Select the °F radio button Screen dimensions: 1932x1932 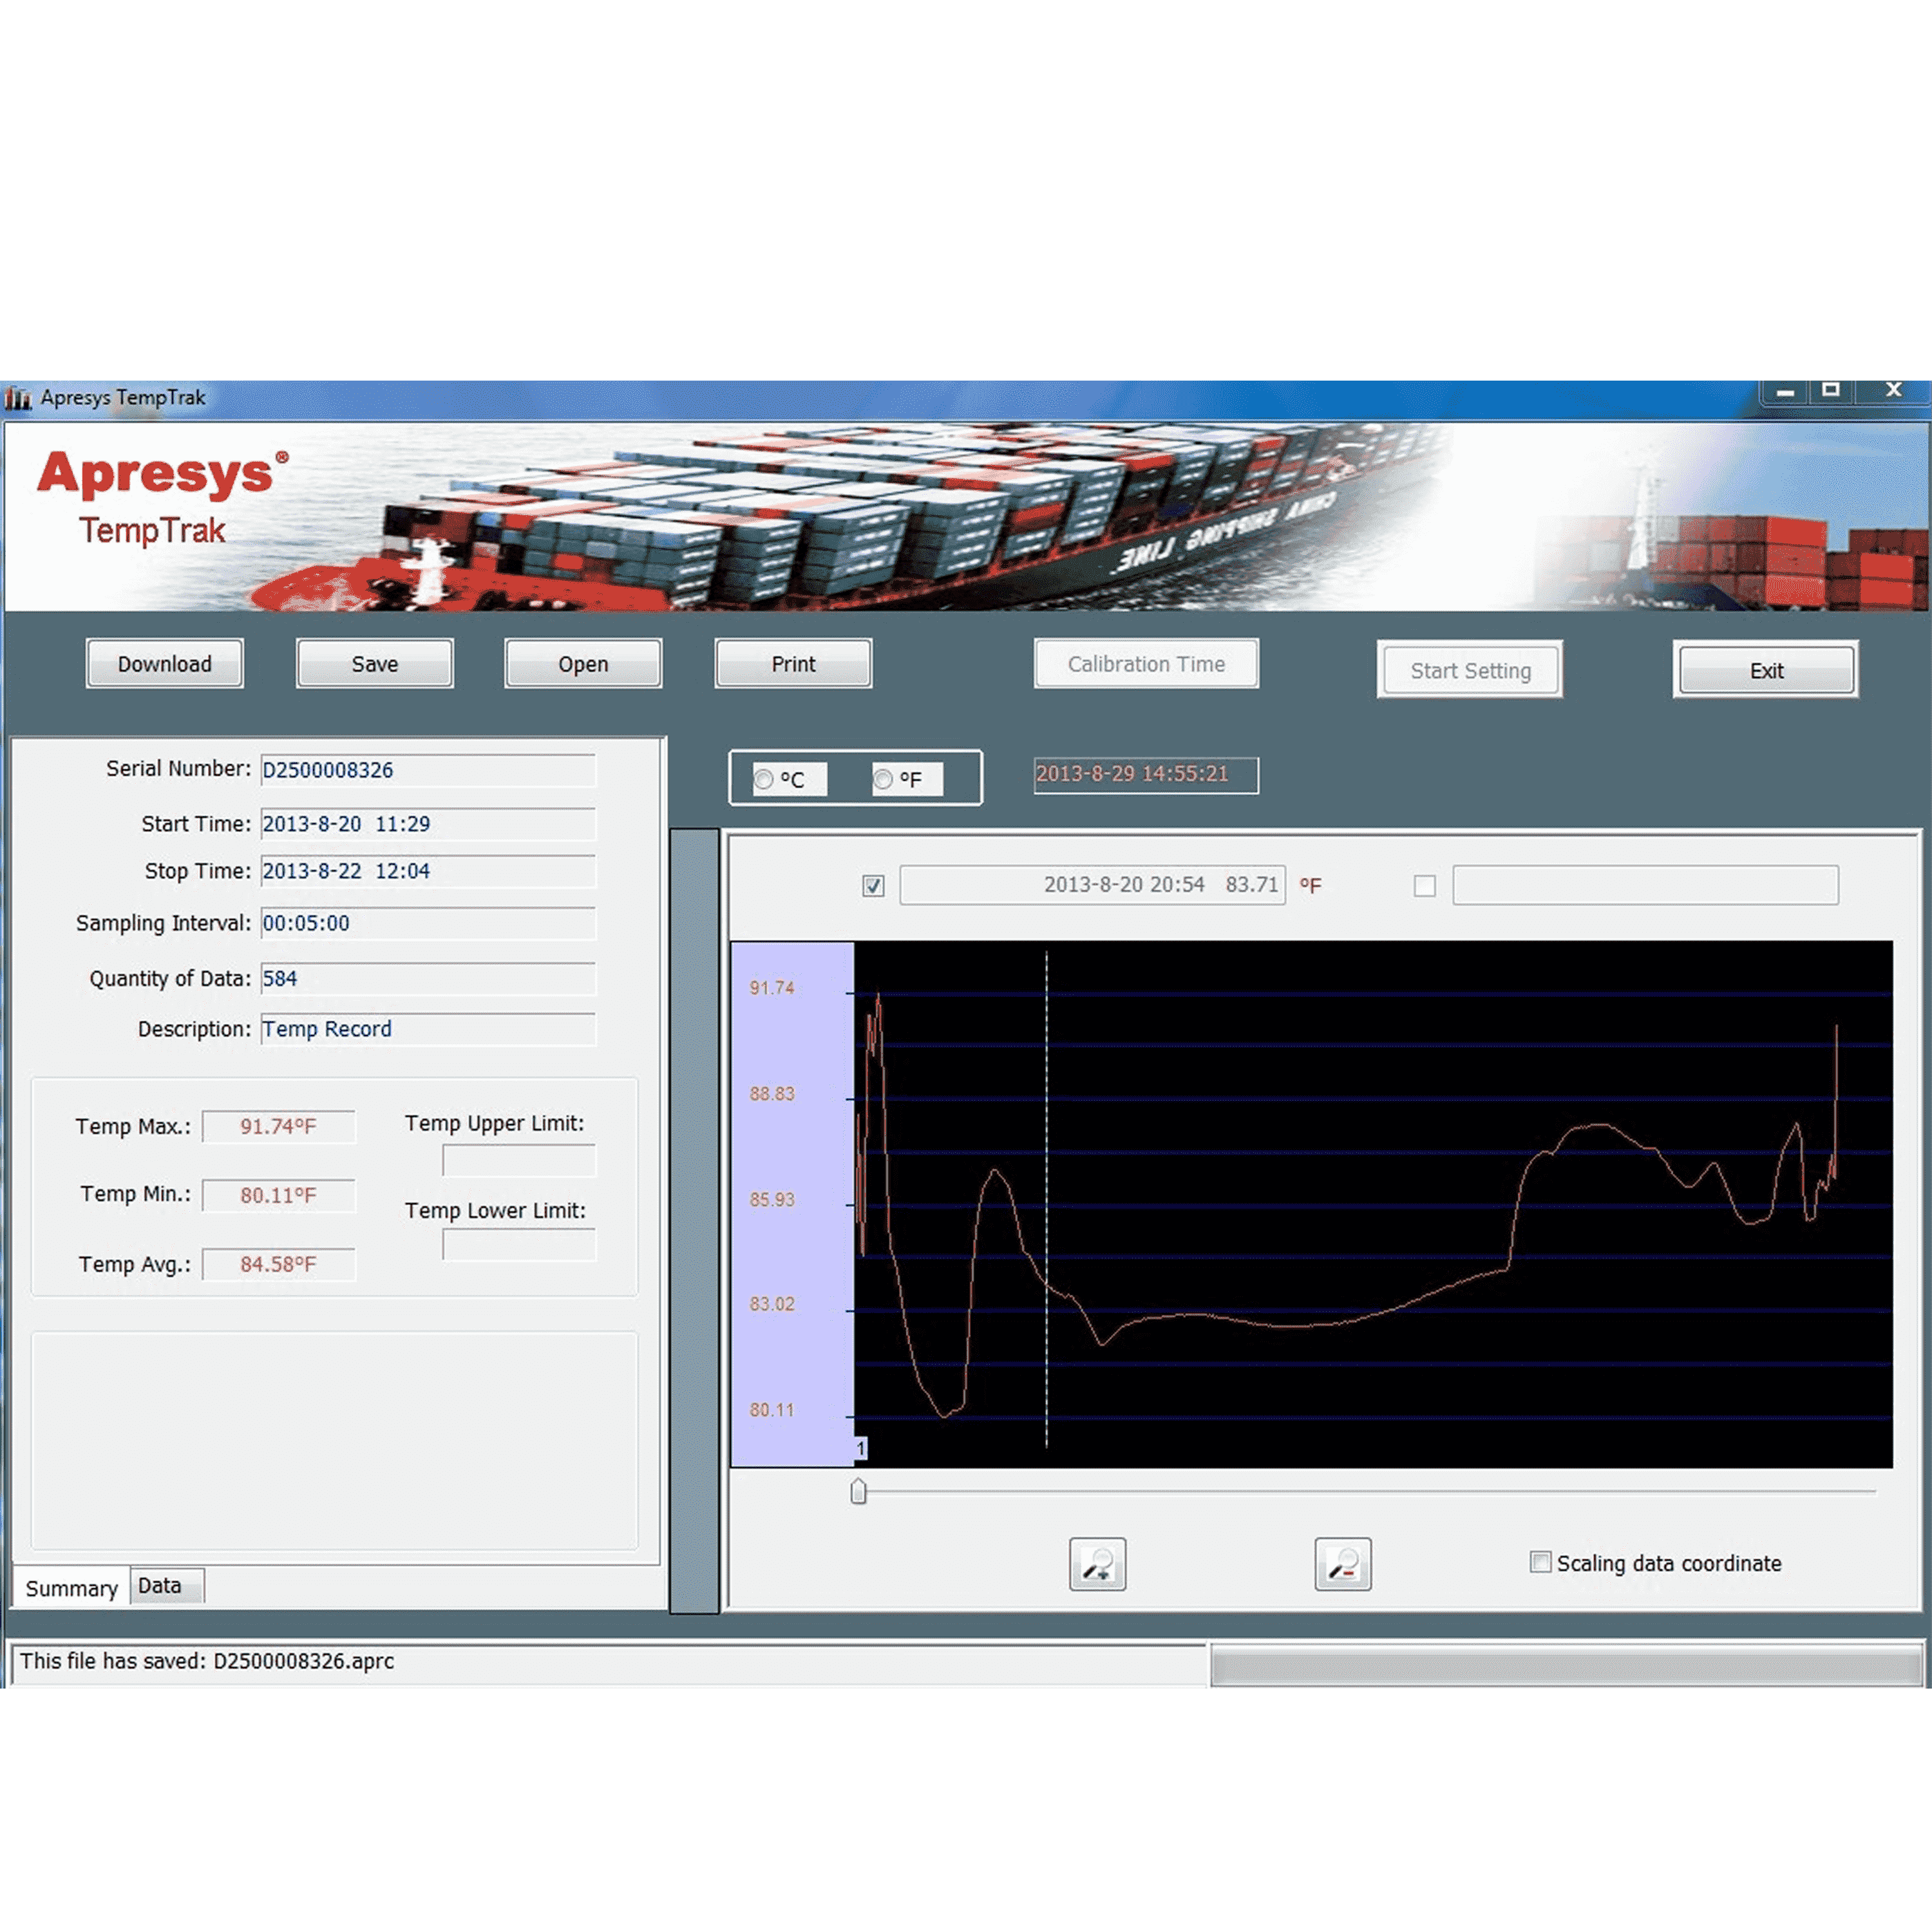(883, 779)
